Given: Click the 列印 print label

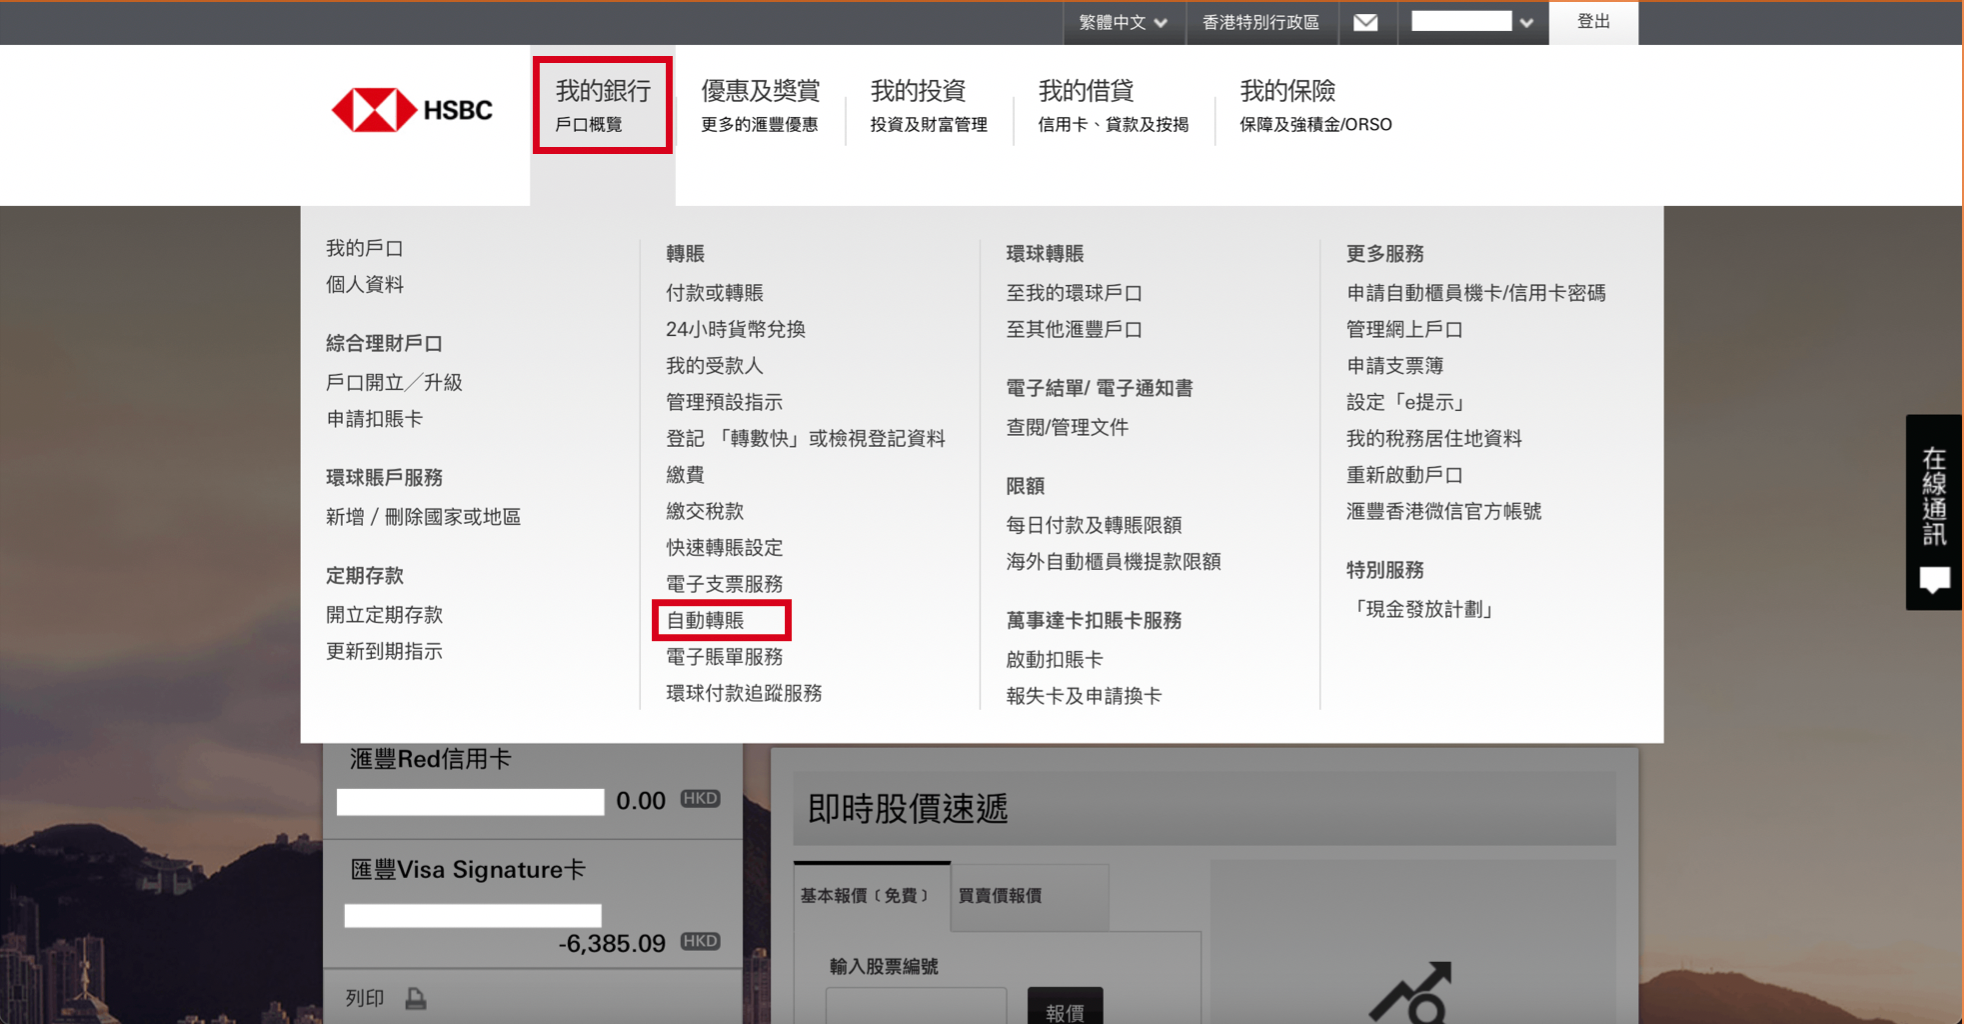Looking at the screenshot, I should point(364,998).
